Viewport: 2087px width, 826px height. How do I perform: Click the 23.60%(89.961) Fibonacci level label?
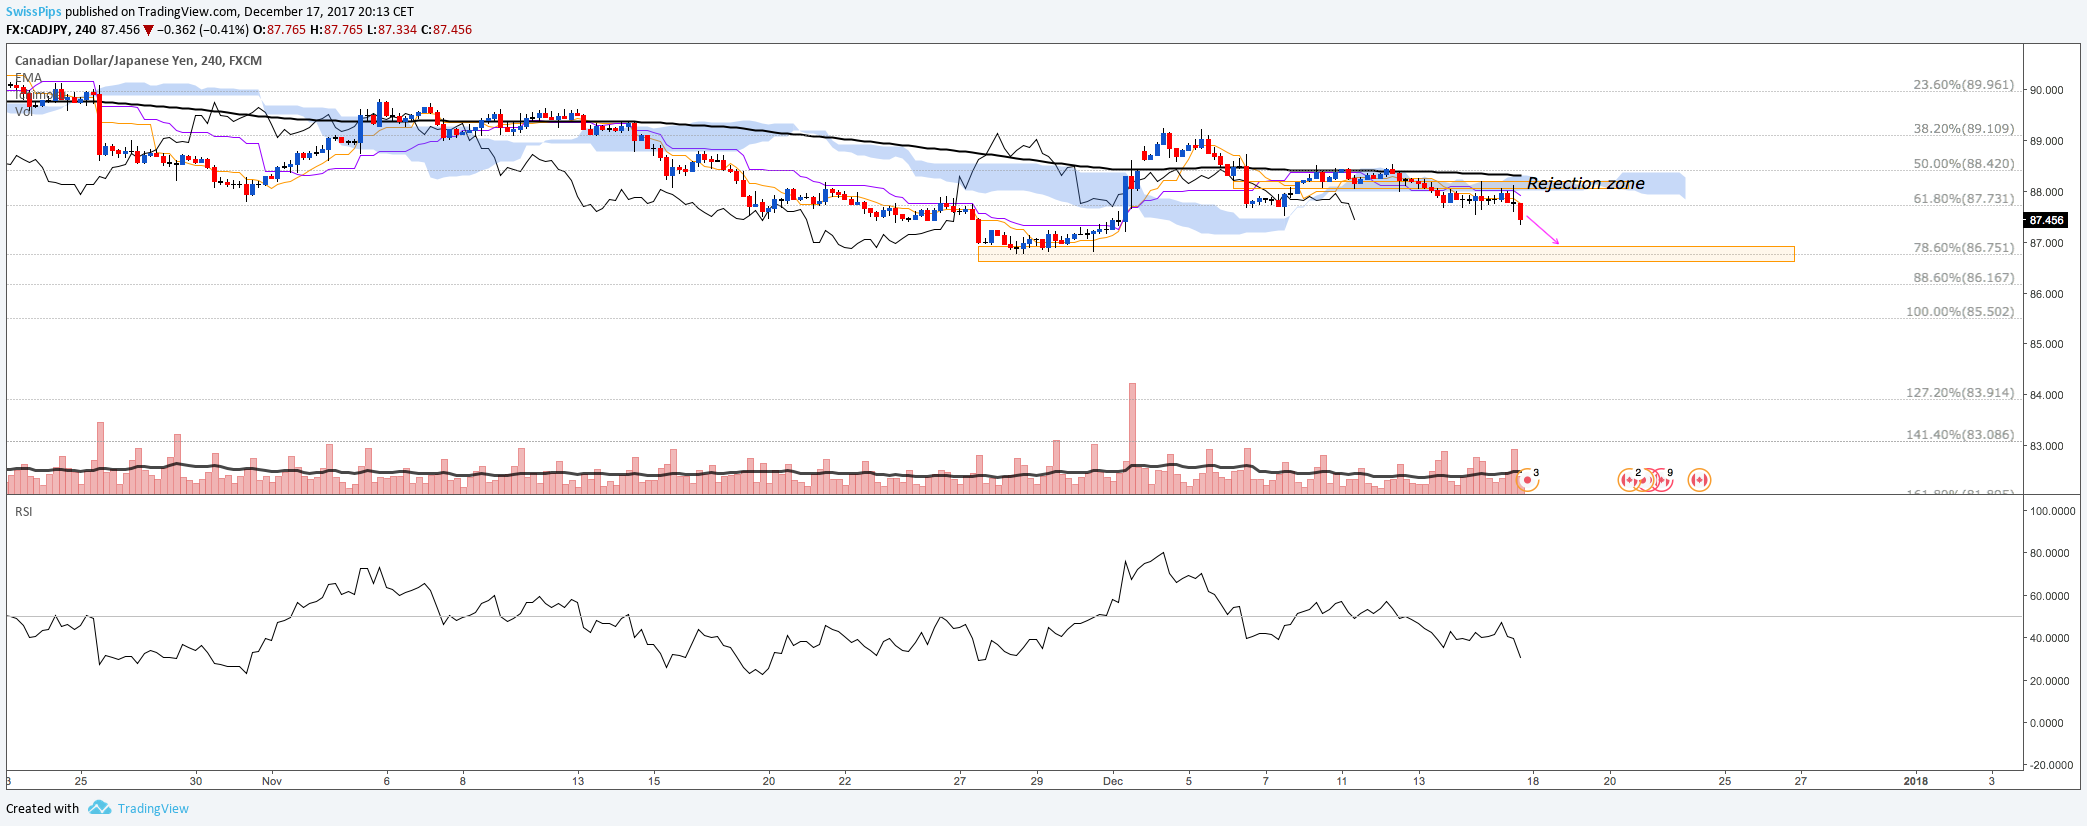pos(1963,85)
